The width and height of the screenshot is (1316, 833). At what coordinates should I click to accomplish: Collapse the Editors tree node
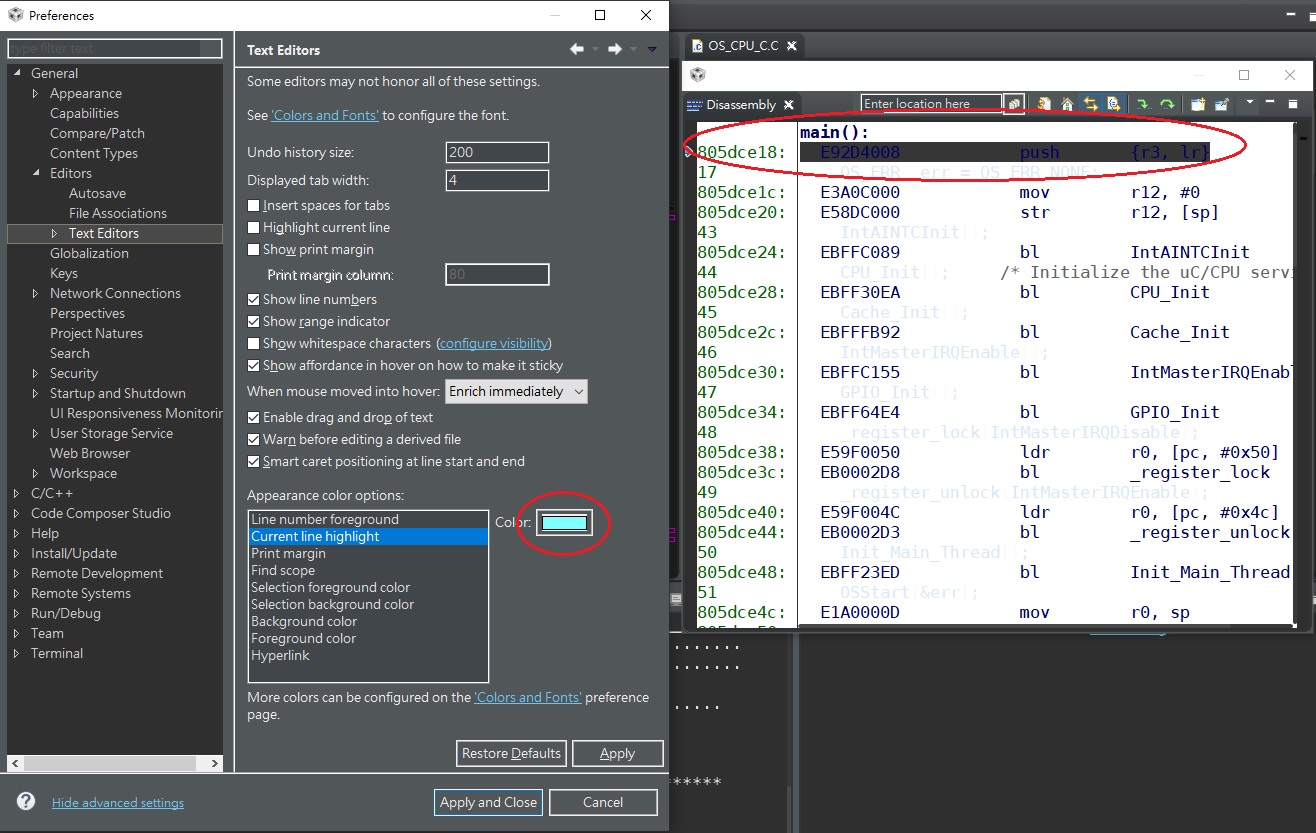(x=35, y=173)
